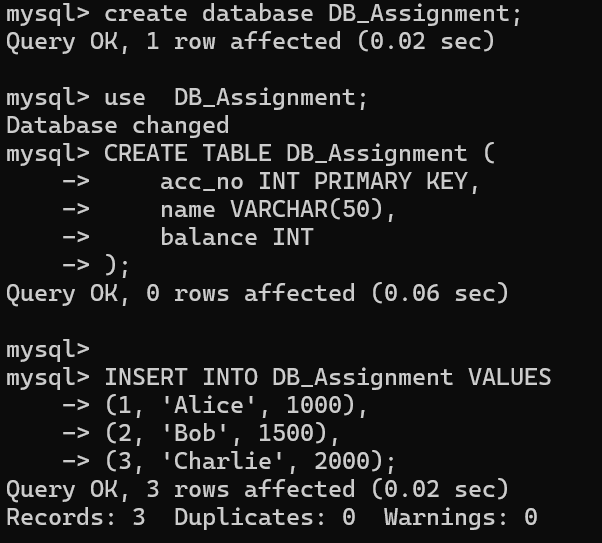This screenshot has width=602, height=543.
Task: Click the empty 'mysql>' prompt line
Action: pyautogui.click(x=47, y=350)
